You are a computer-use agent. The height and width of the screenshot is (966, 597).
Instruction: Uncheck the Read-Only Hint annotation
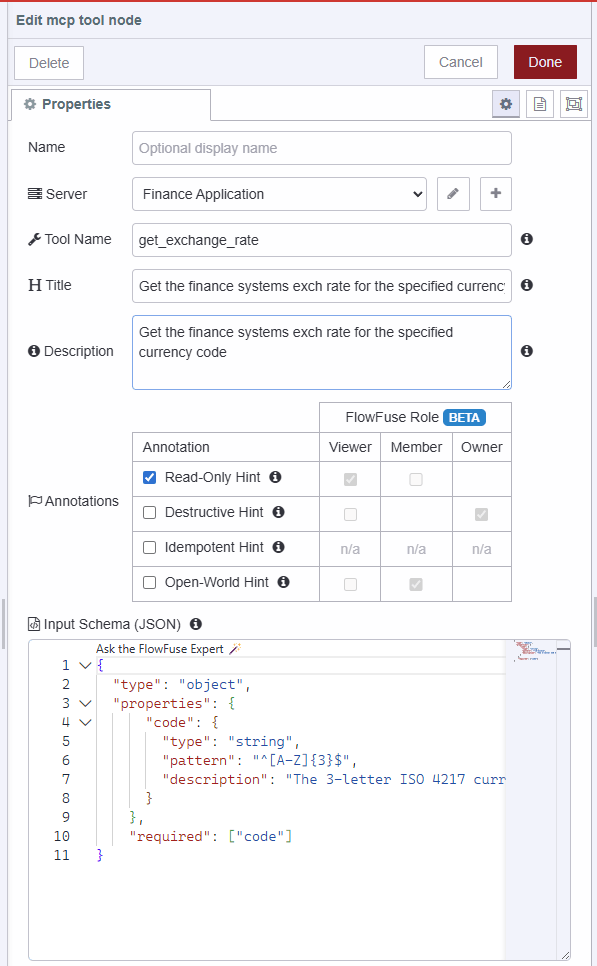(x=149, y=478)
